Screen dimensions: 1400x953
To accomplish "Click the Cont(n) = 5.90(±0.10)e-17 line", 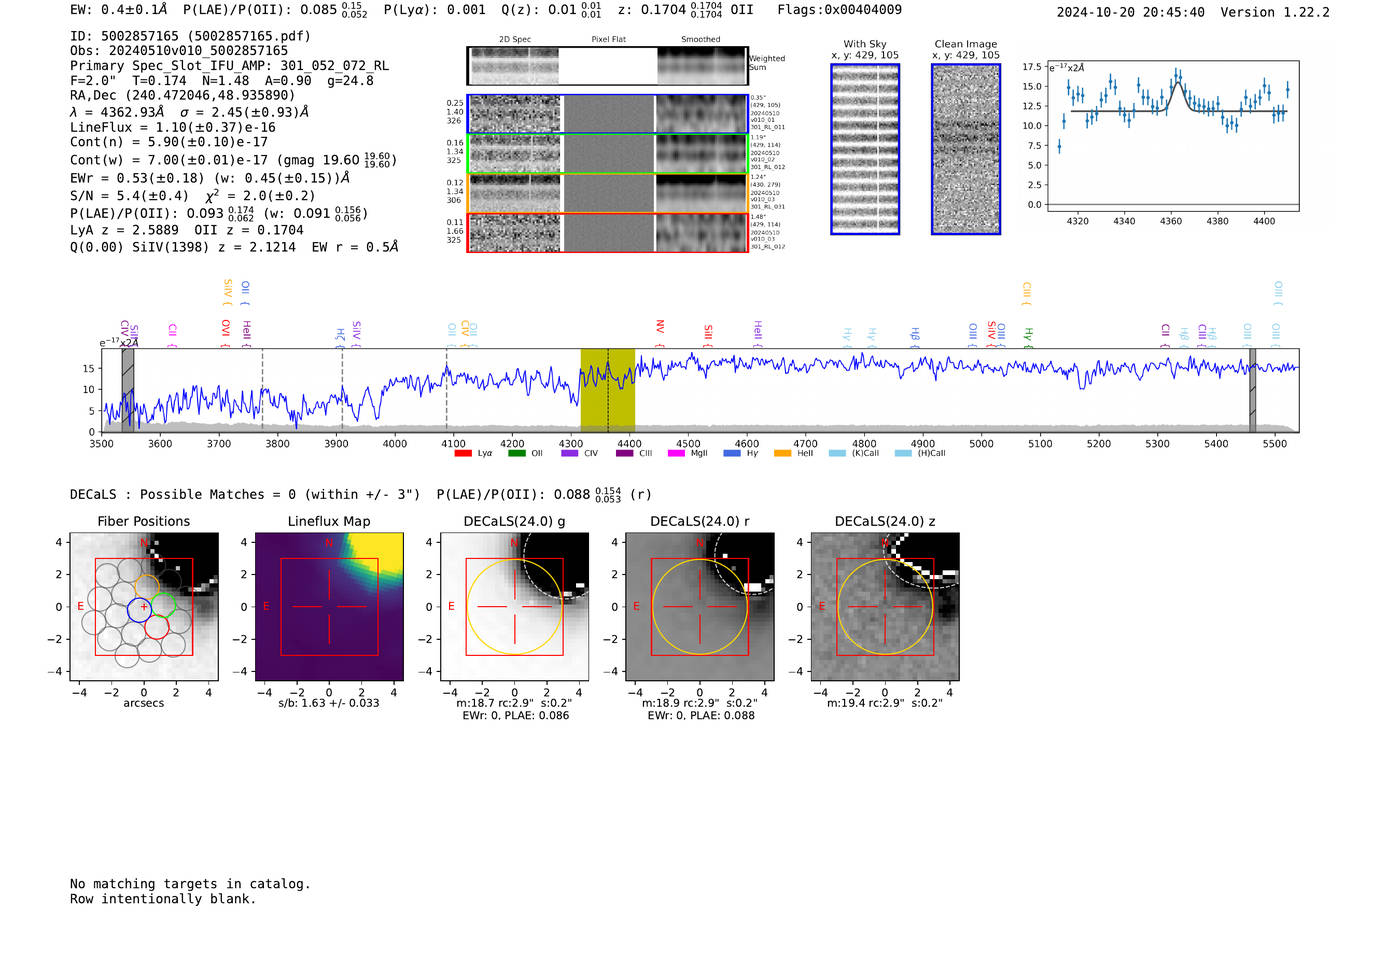I will pos(169,142).
